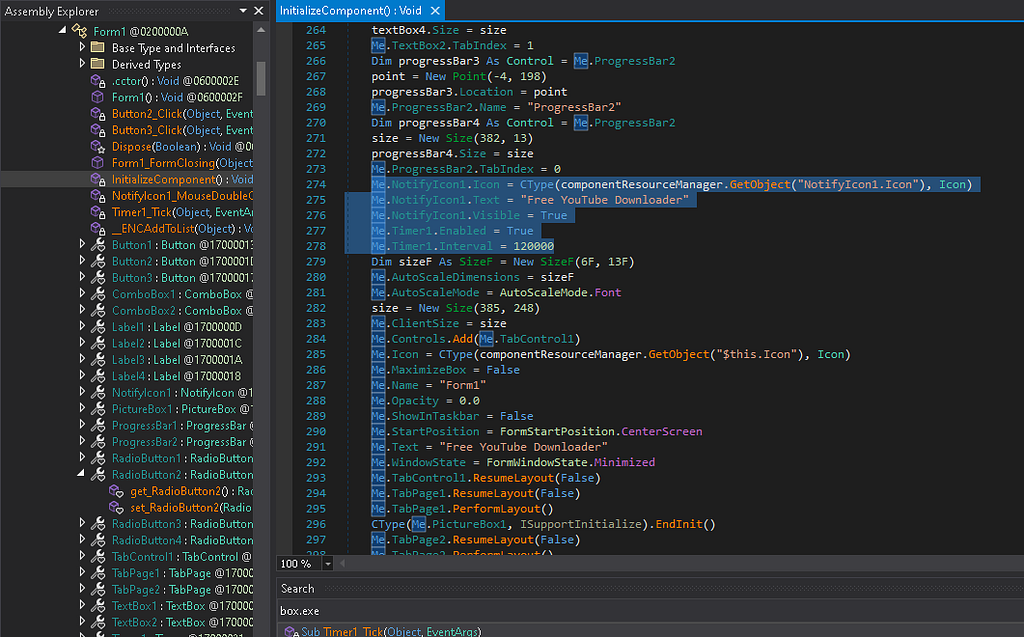
Task: Click the get_RadioButton2 accessor icon
Action: click(x=116, y=491)
